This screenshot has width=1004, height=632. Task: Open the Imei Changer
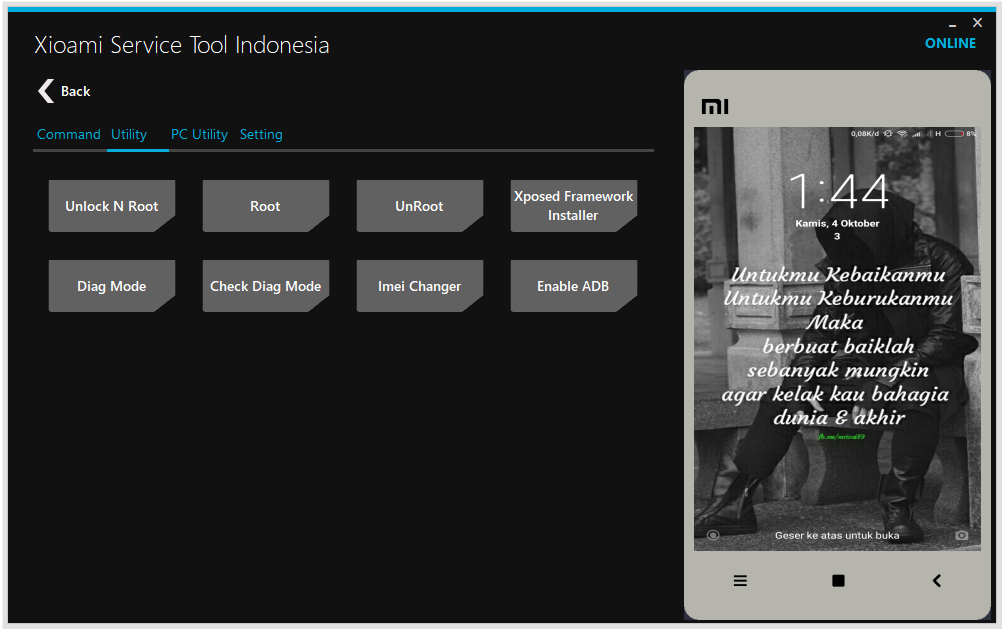click(419, 286)
